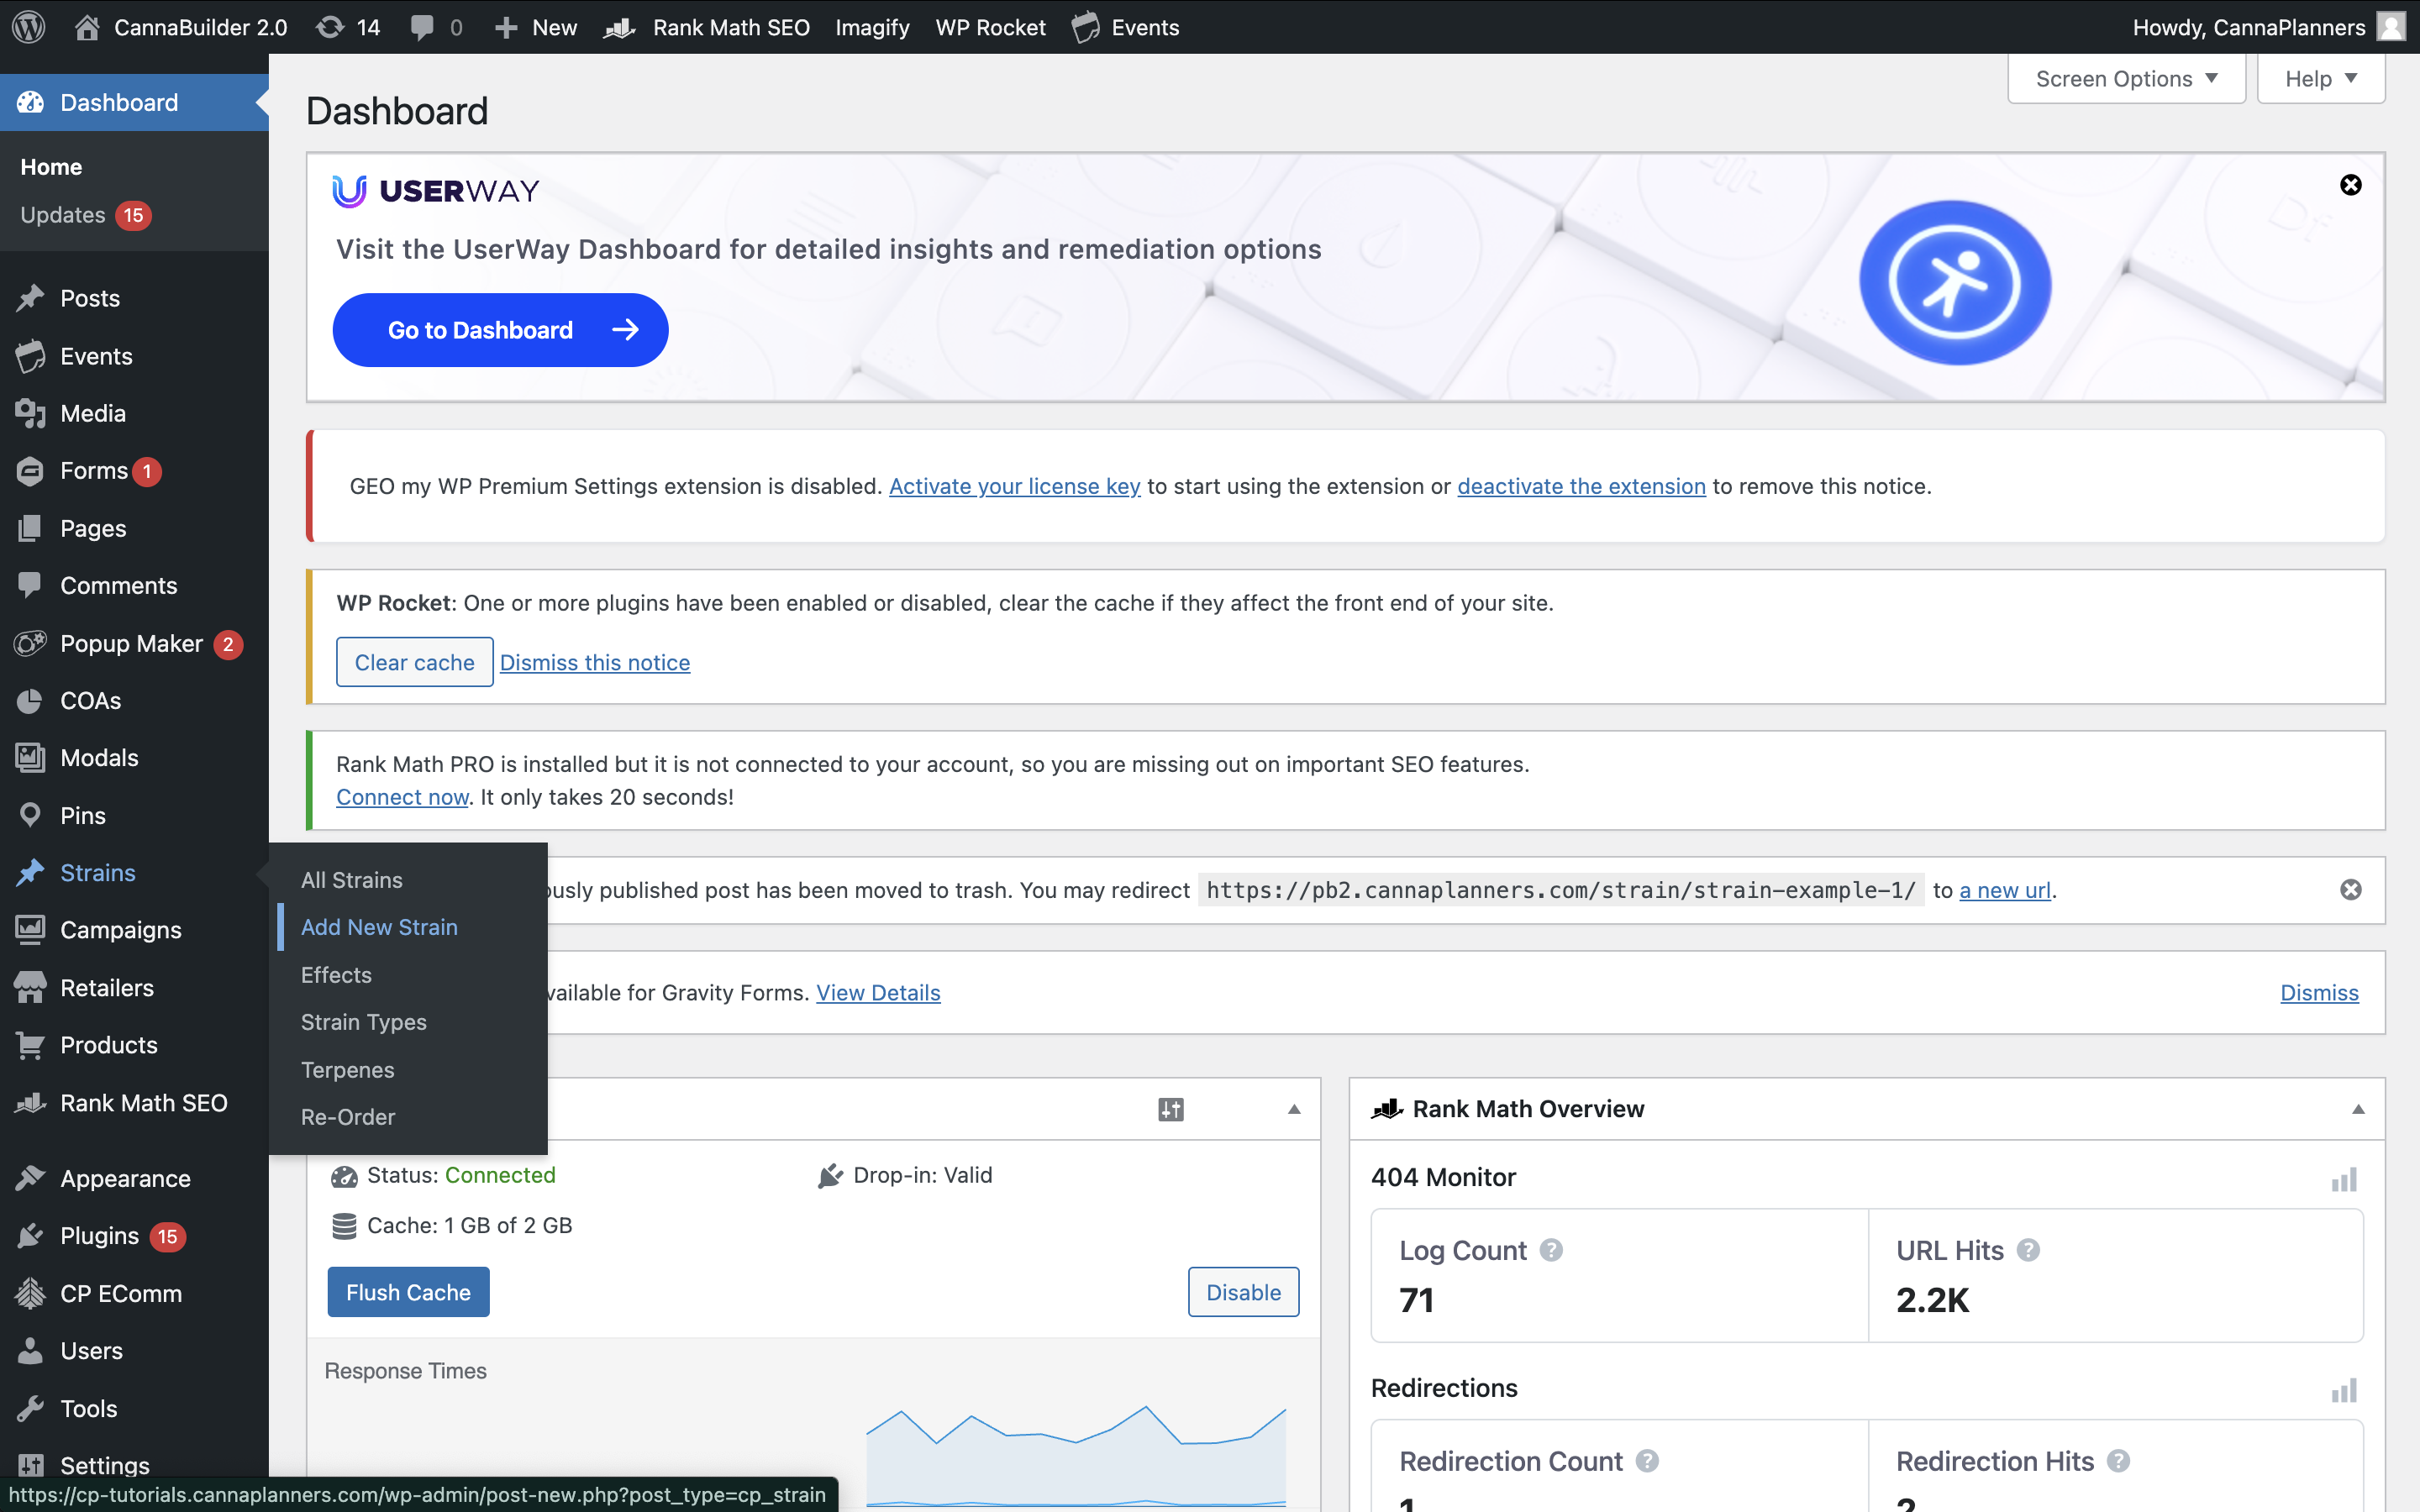Select Add New Strain submenu item
This screenshot has height=1512, width=2420.
pyautogui.click(x=379, y=927)
